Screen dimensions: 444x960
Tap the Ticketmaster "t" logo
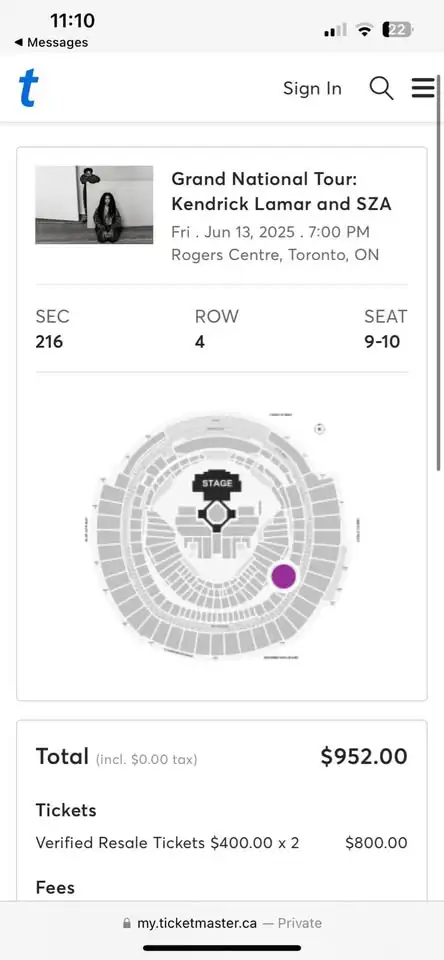click(x=28, y=88)
